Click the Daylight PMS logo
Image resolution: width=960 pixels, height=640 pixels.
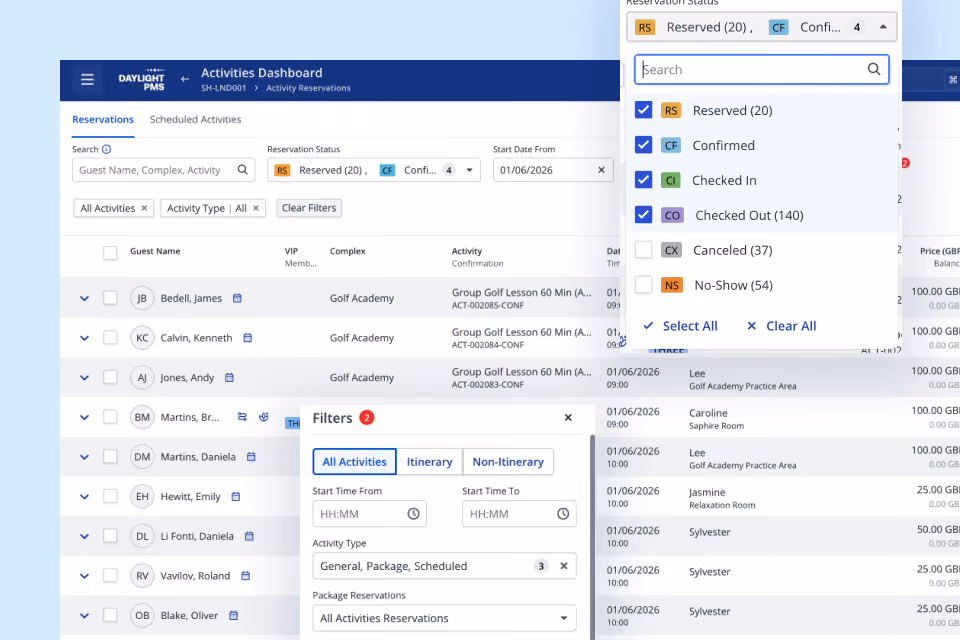pyautogui.click(x=141, y=80)
